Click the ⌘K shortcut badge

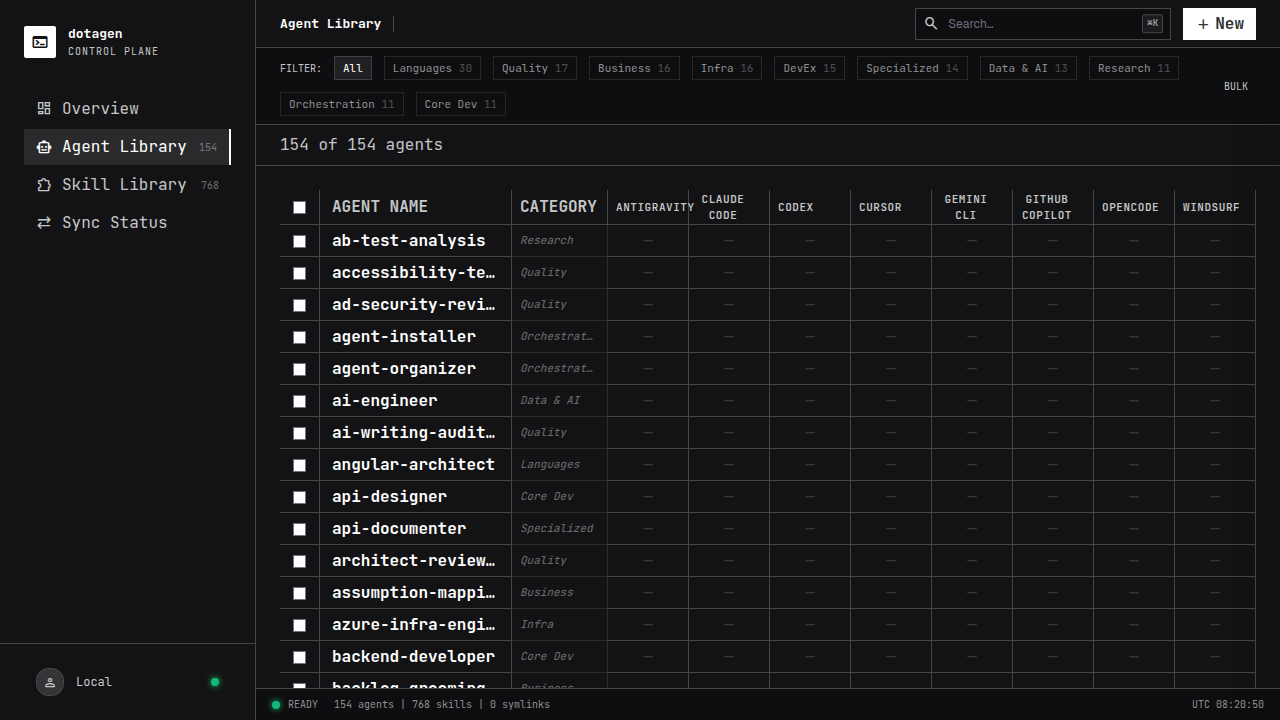click(1152, 23)
